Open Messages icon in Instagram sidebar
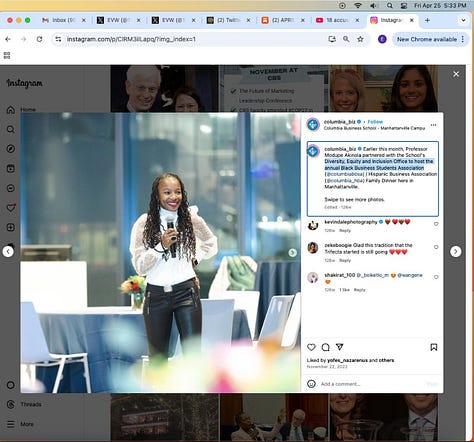 click(x=11, y=188)
